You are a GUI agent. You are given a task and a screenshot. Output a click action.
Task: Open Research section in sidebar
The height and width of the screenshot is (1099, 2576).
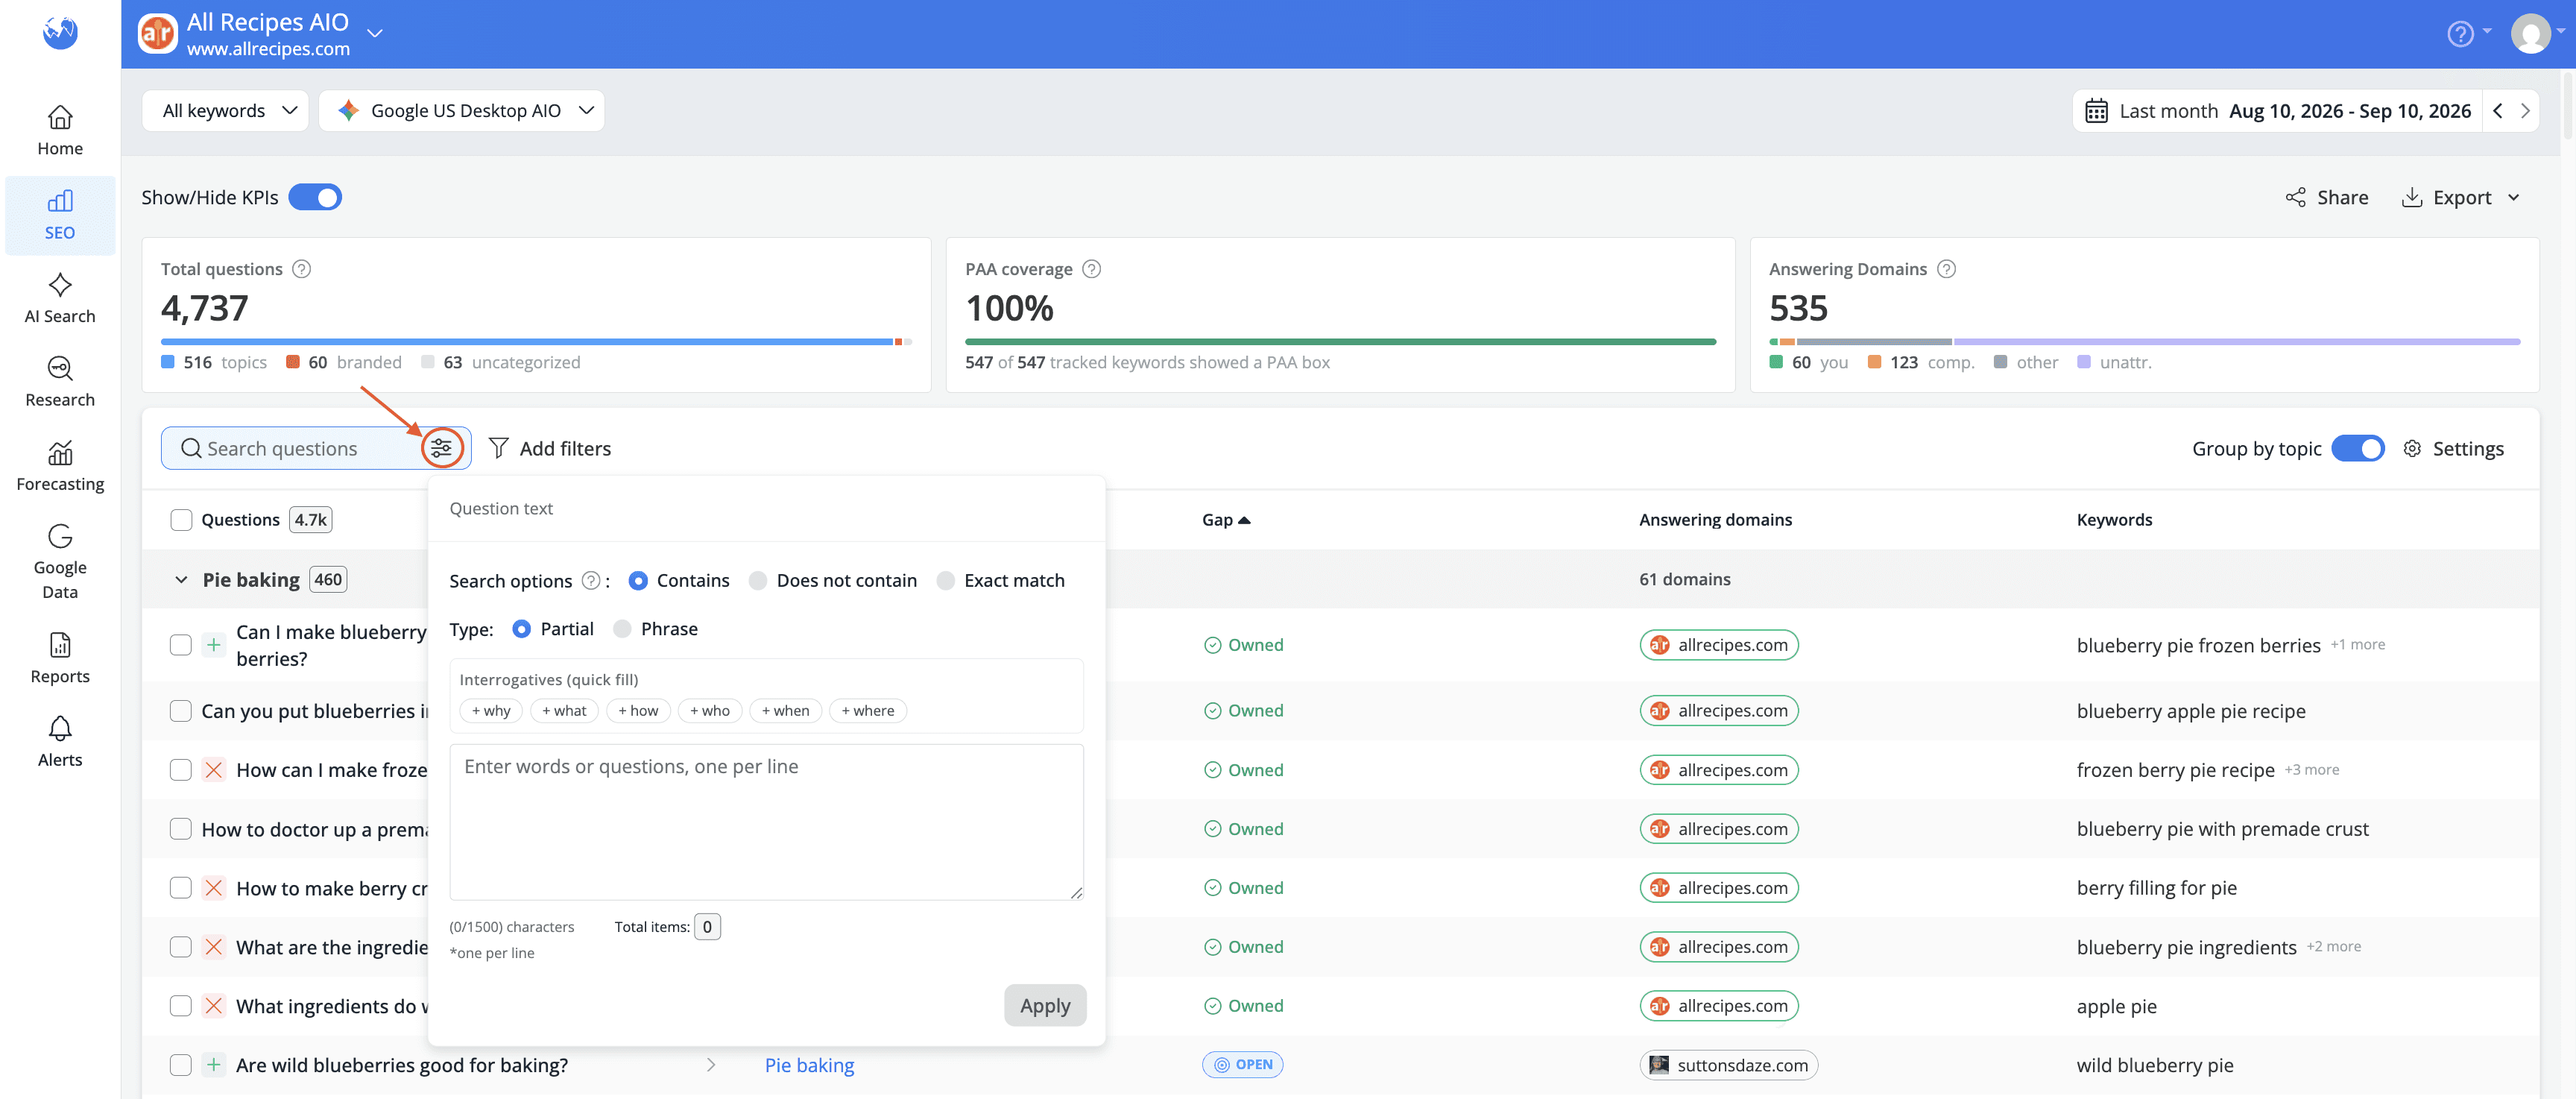click(60, 382)
